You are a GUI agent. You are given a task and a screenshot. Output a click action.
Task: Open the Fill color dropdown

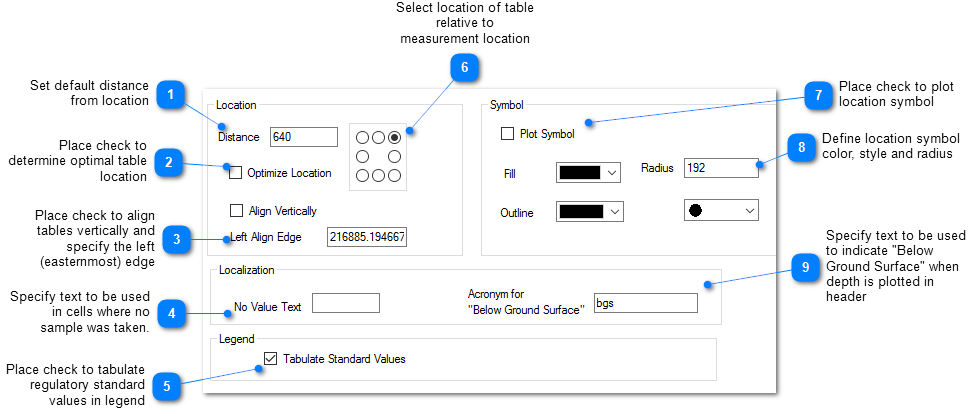[588, 172]
